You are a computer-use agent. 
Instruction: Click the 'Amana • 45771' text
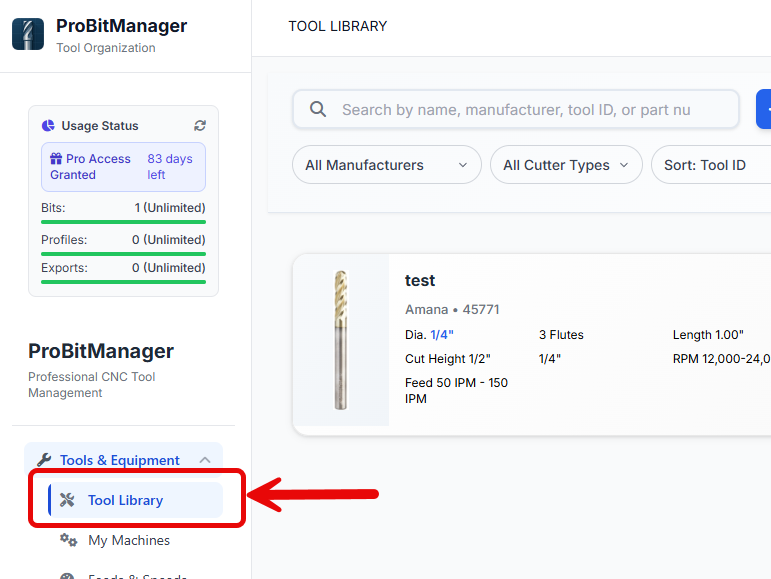[452, 309]
